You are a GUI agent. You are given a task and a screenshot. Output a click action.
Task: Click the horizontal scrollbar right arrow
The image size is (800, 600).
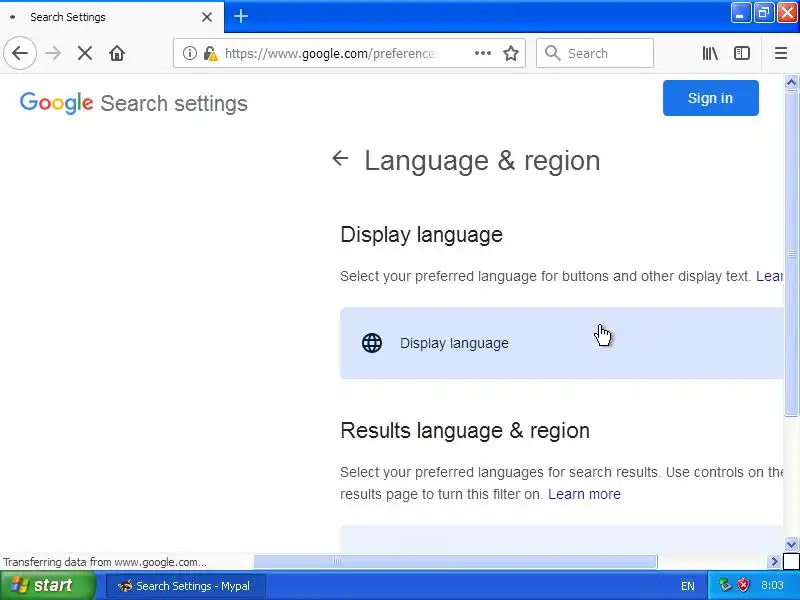click(x=774, y=562)
